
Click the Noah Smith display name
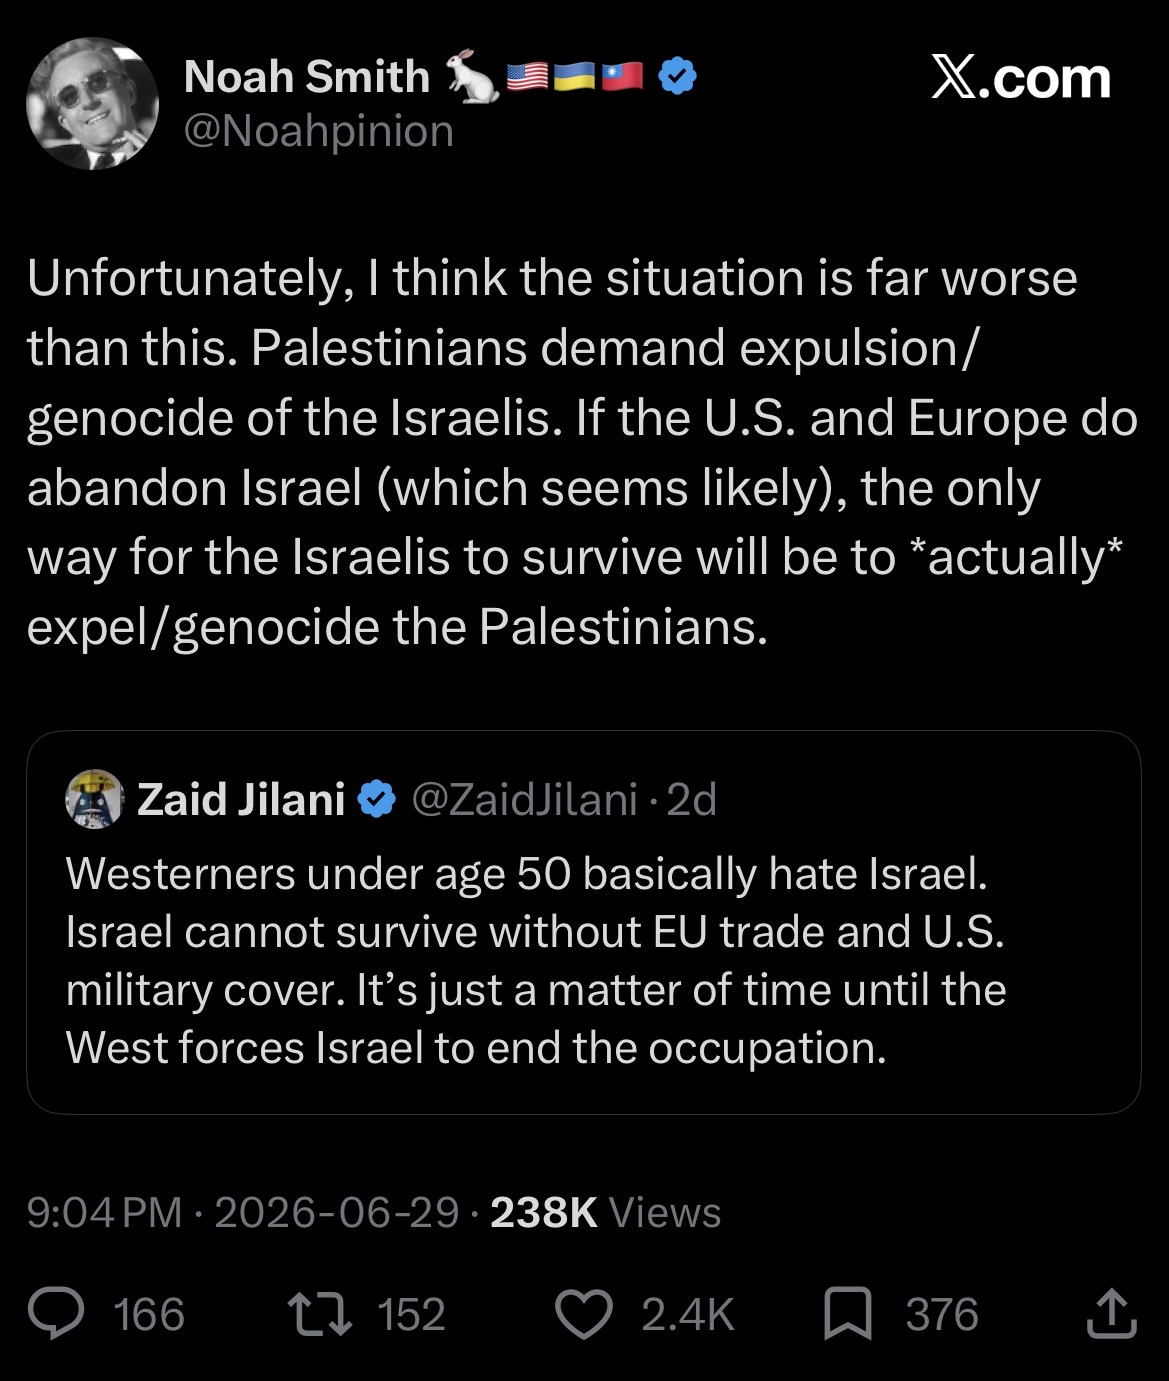point(307,76)
